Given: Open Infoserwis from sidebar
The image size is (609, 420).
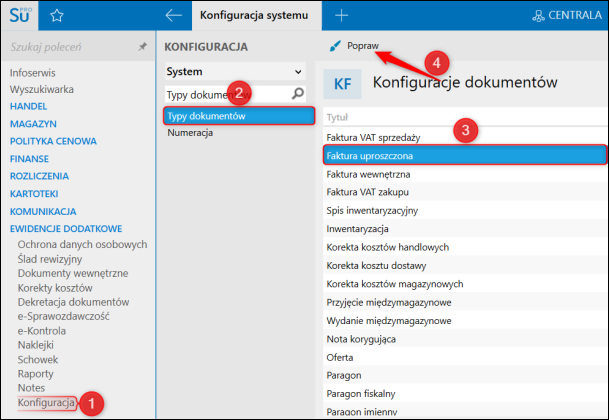Looking at the screenshot, I should [x=33, y=73].
